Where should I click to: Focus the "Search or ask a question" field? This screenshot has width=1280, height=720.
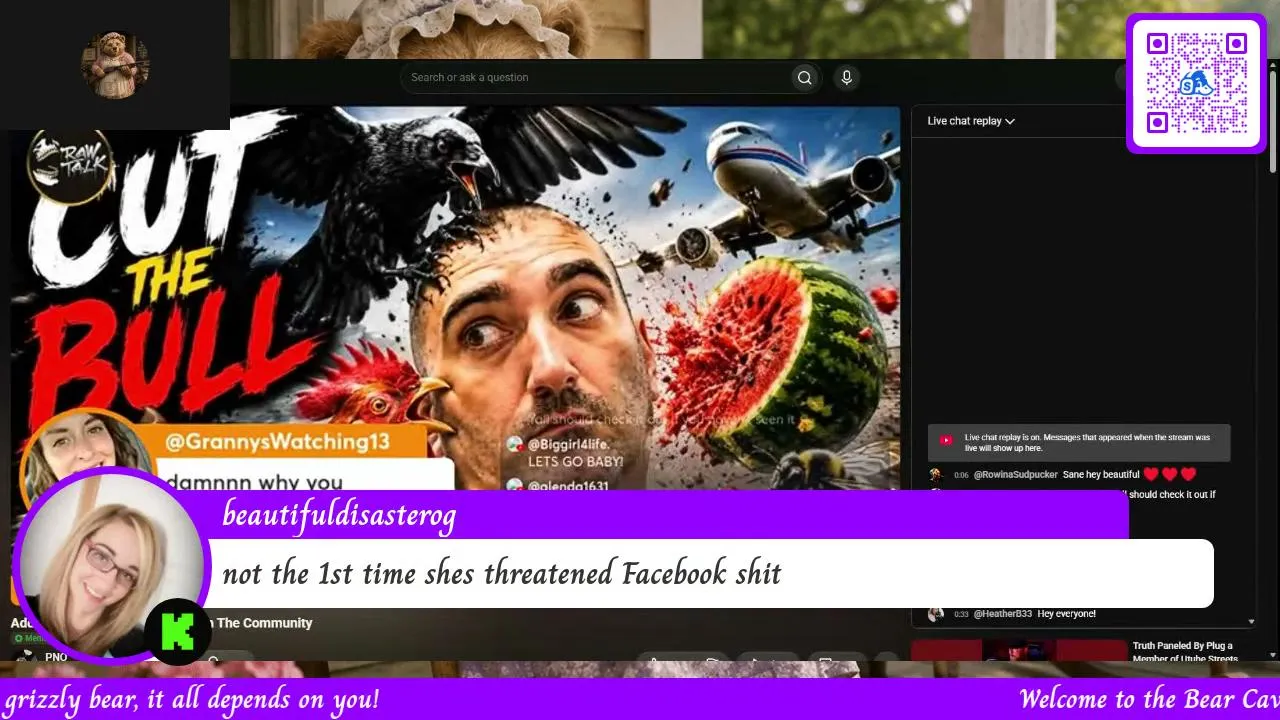595,78
